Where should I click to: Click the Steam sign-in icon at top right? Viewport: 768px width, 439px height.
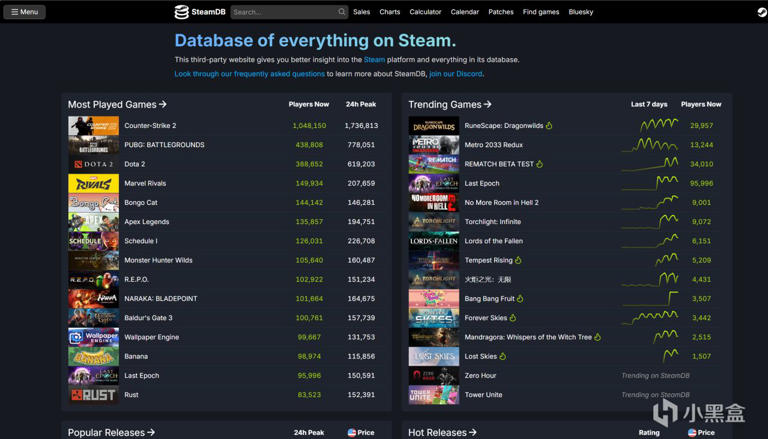[x=762, y=12]
